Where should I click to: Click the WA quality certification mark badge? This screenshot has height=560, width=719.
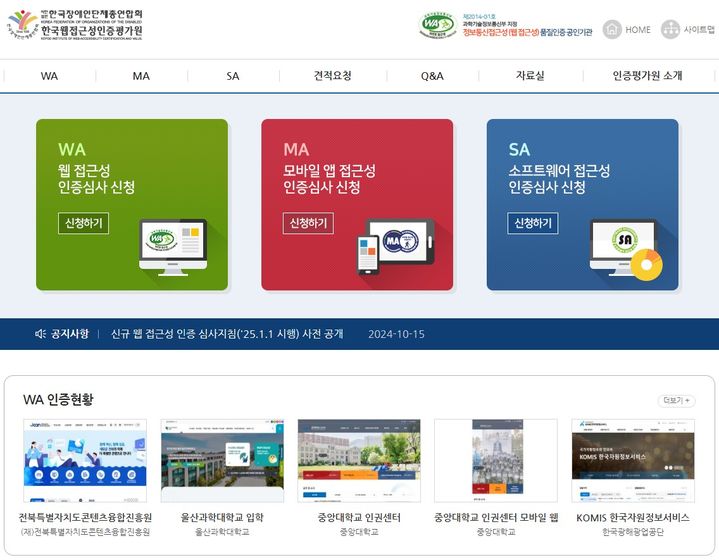click(438, 25)
